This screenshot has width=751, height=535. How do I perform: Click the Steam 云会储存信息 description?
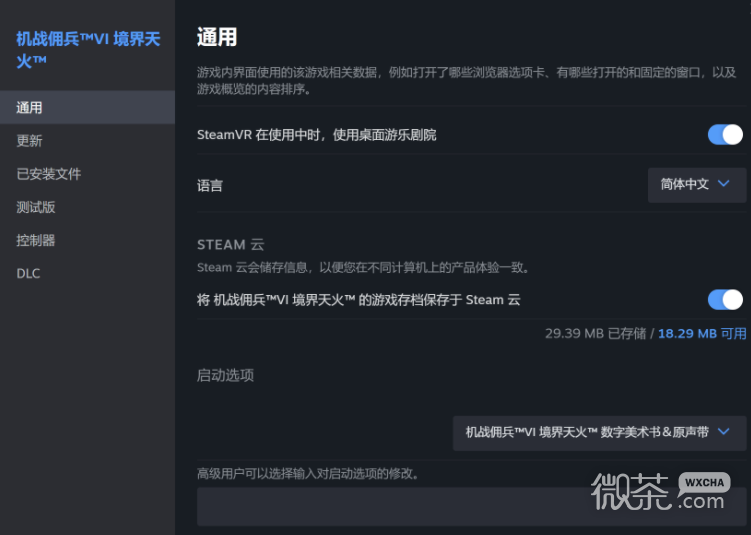[x=364, y=267]
